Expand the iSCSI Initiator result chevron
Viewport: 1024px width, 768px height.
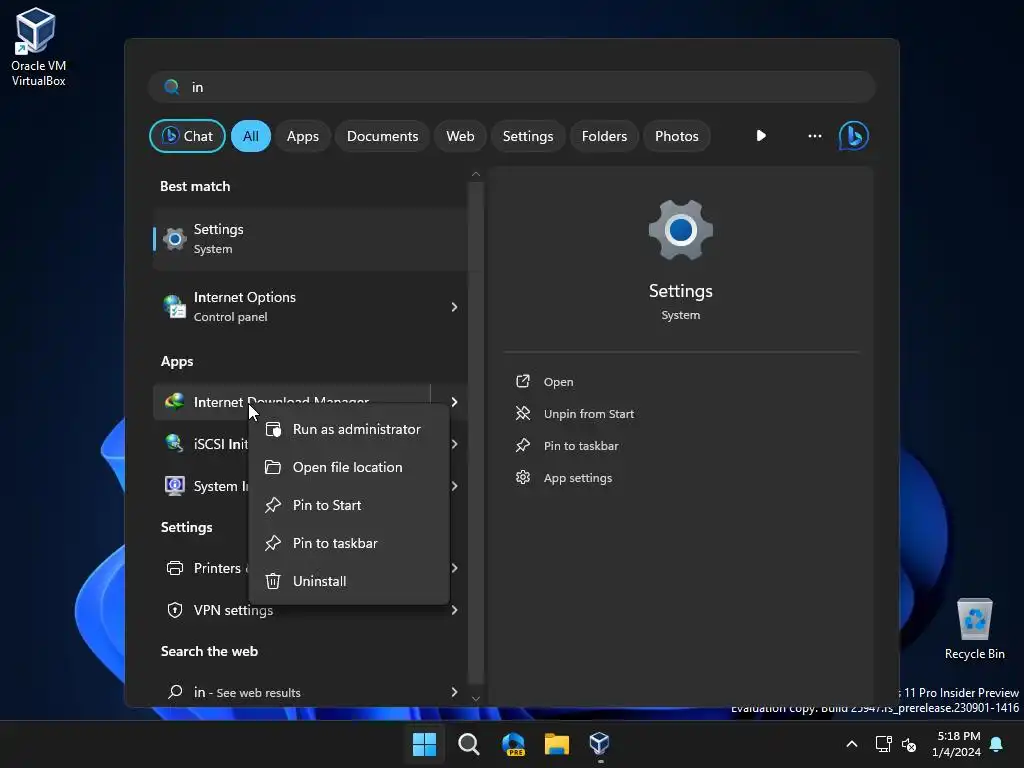point(454,443)
